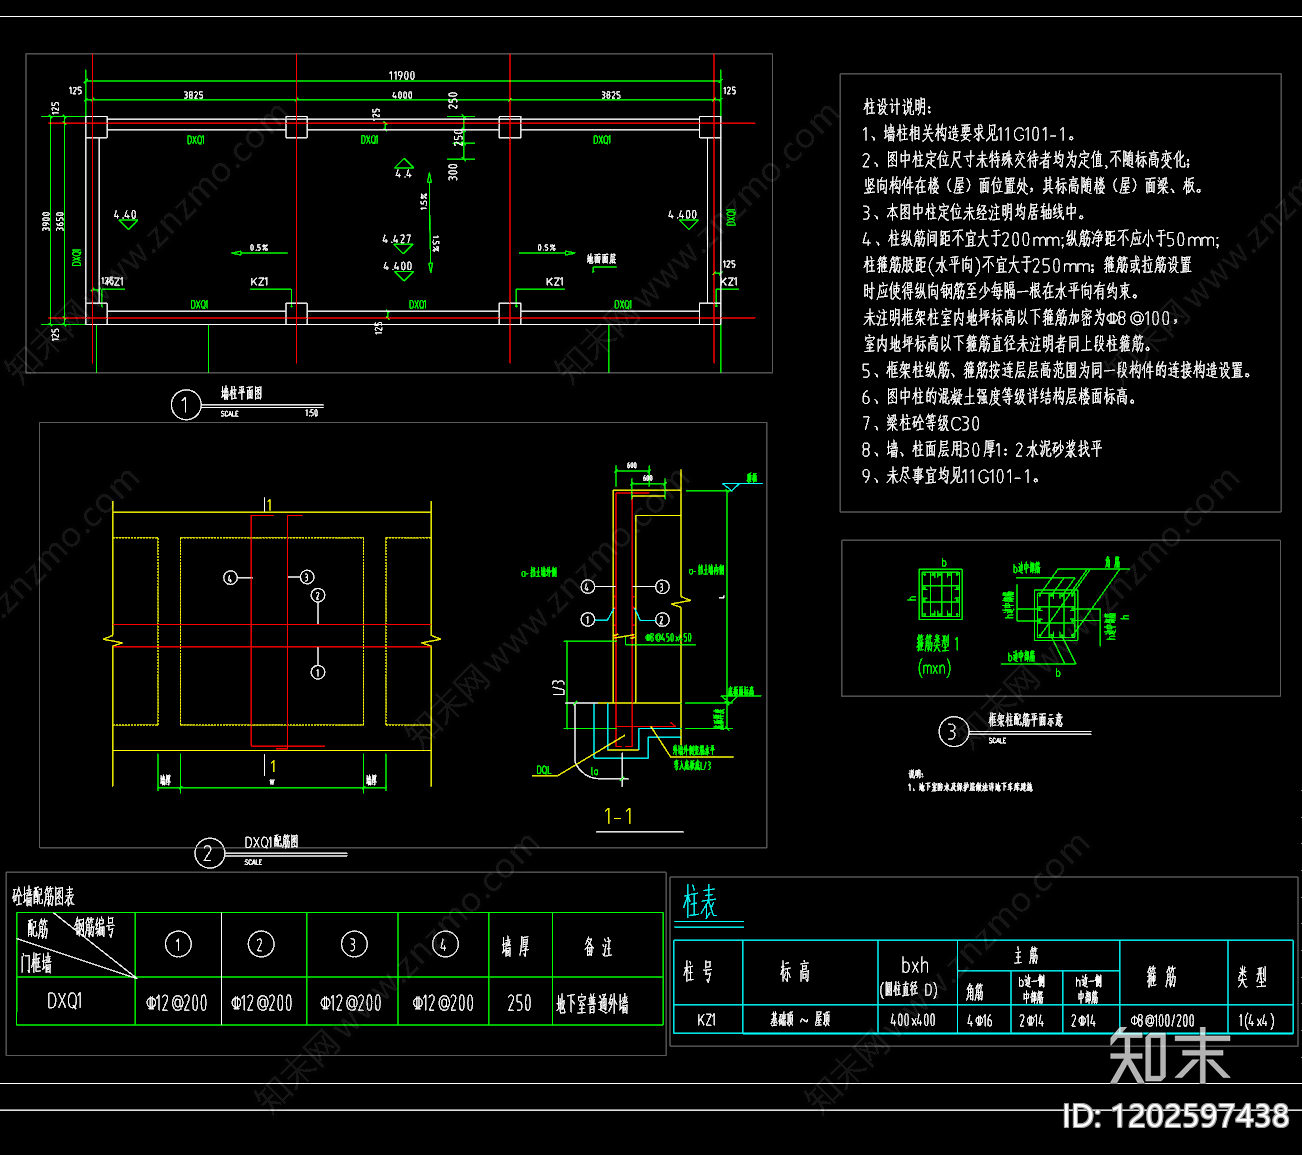This screenshot has width=1302, height=1155.
Task: Click the 11900 overall dimension text
Action: click(402, 76)
